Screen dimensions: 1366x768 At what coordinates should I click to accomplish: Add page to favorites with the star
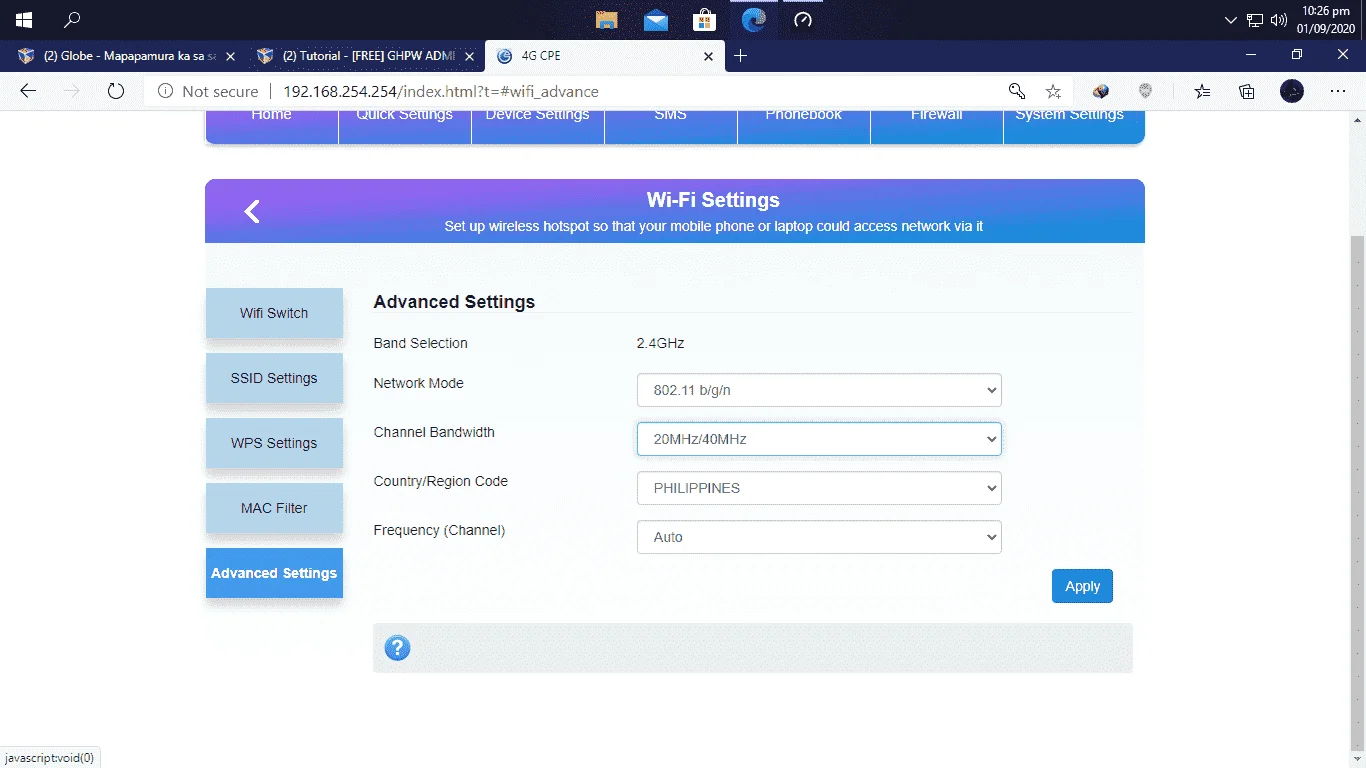(x=1053, y=91)
